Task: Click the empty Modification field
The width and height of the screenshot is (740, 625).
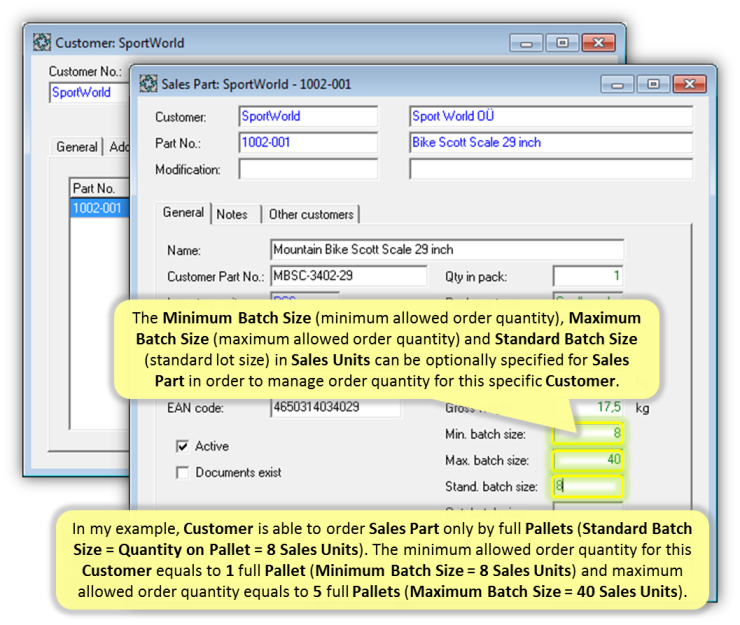Action: (x=308, y=169)
